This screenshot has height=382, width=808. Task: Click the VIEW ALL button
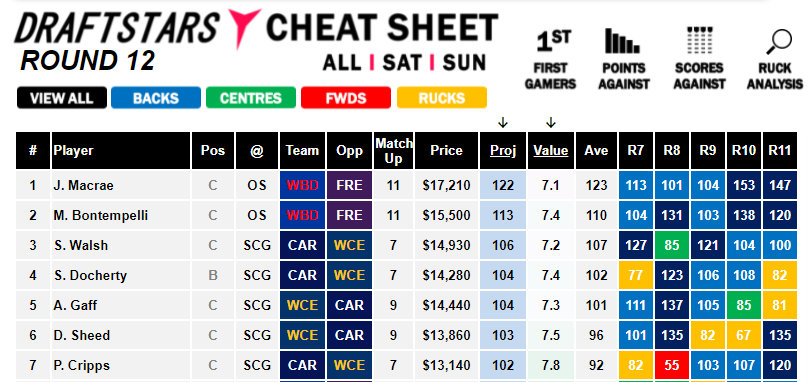coord(62,98)
